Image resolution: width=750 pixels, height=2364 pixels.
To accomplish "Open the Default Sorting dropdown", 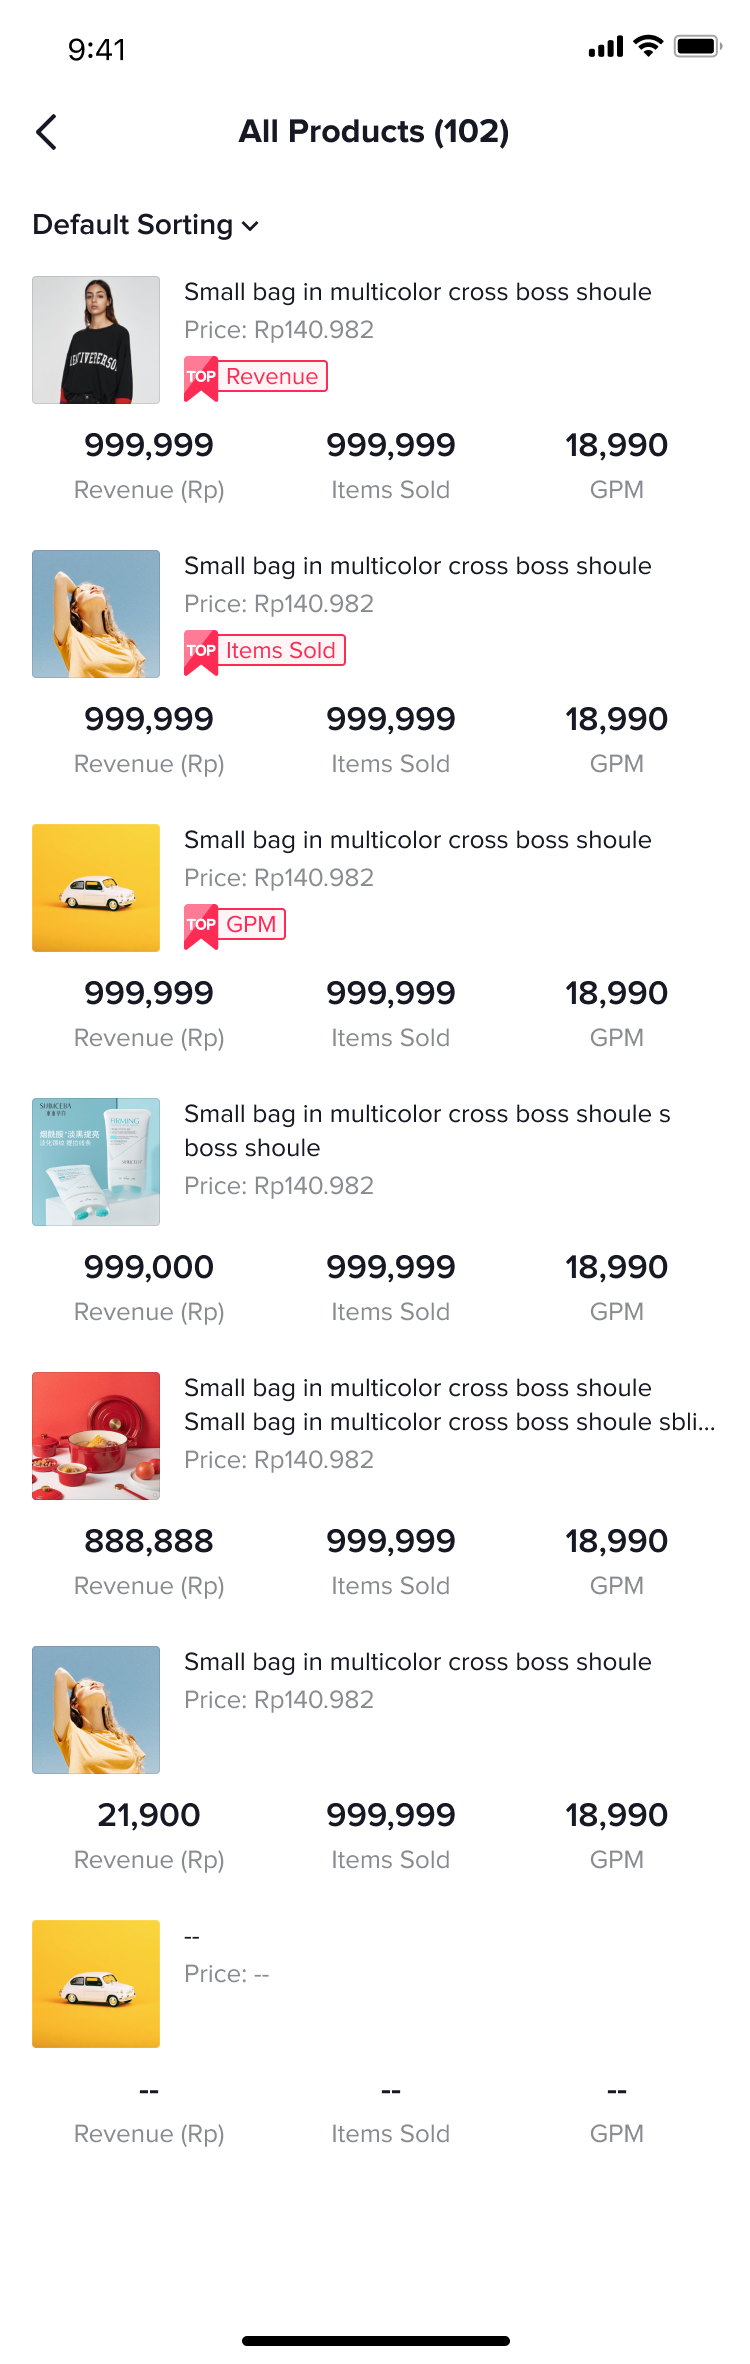I will (134, 225).
